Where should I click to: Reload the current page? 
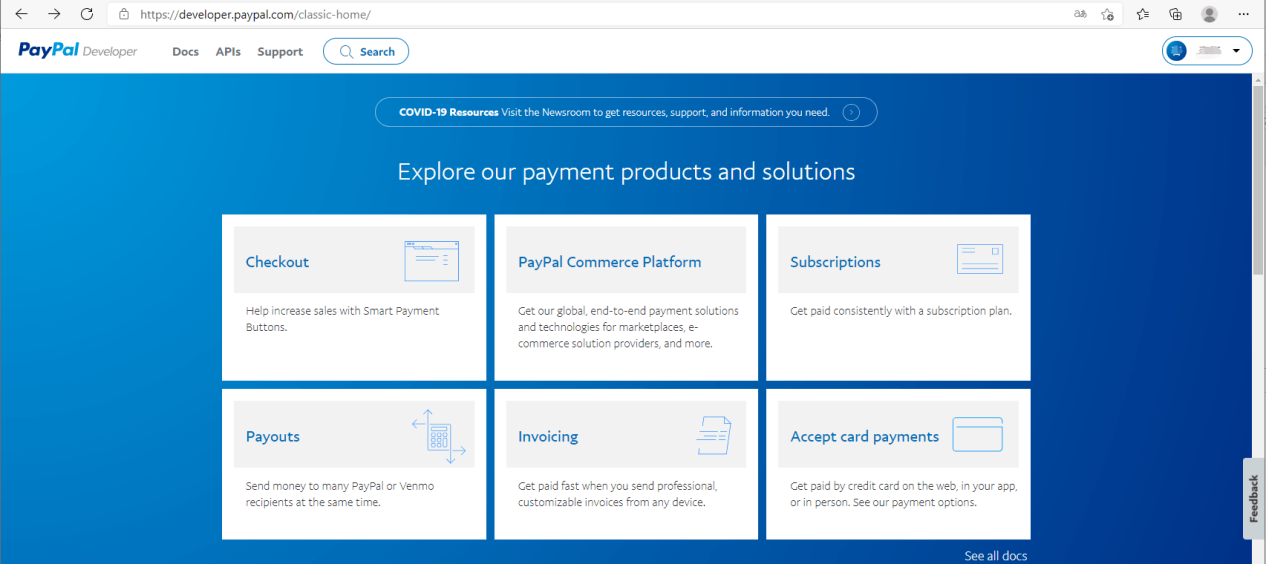coord(87,14)
